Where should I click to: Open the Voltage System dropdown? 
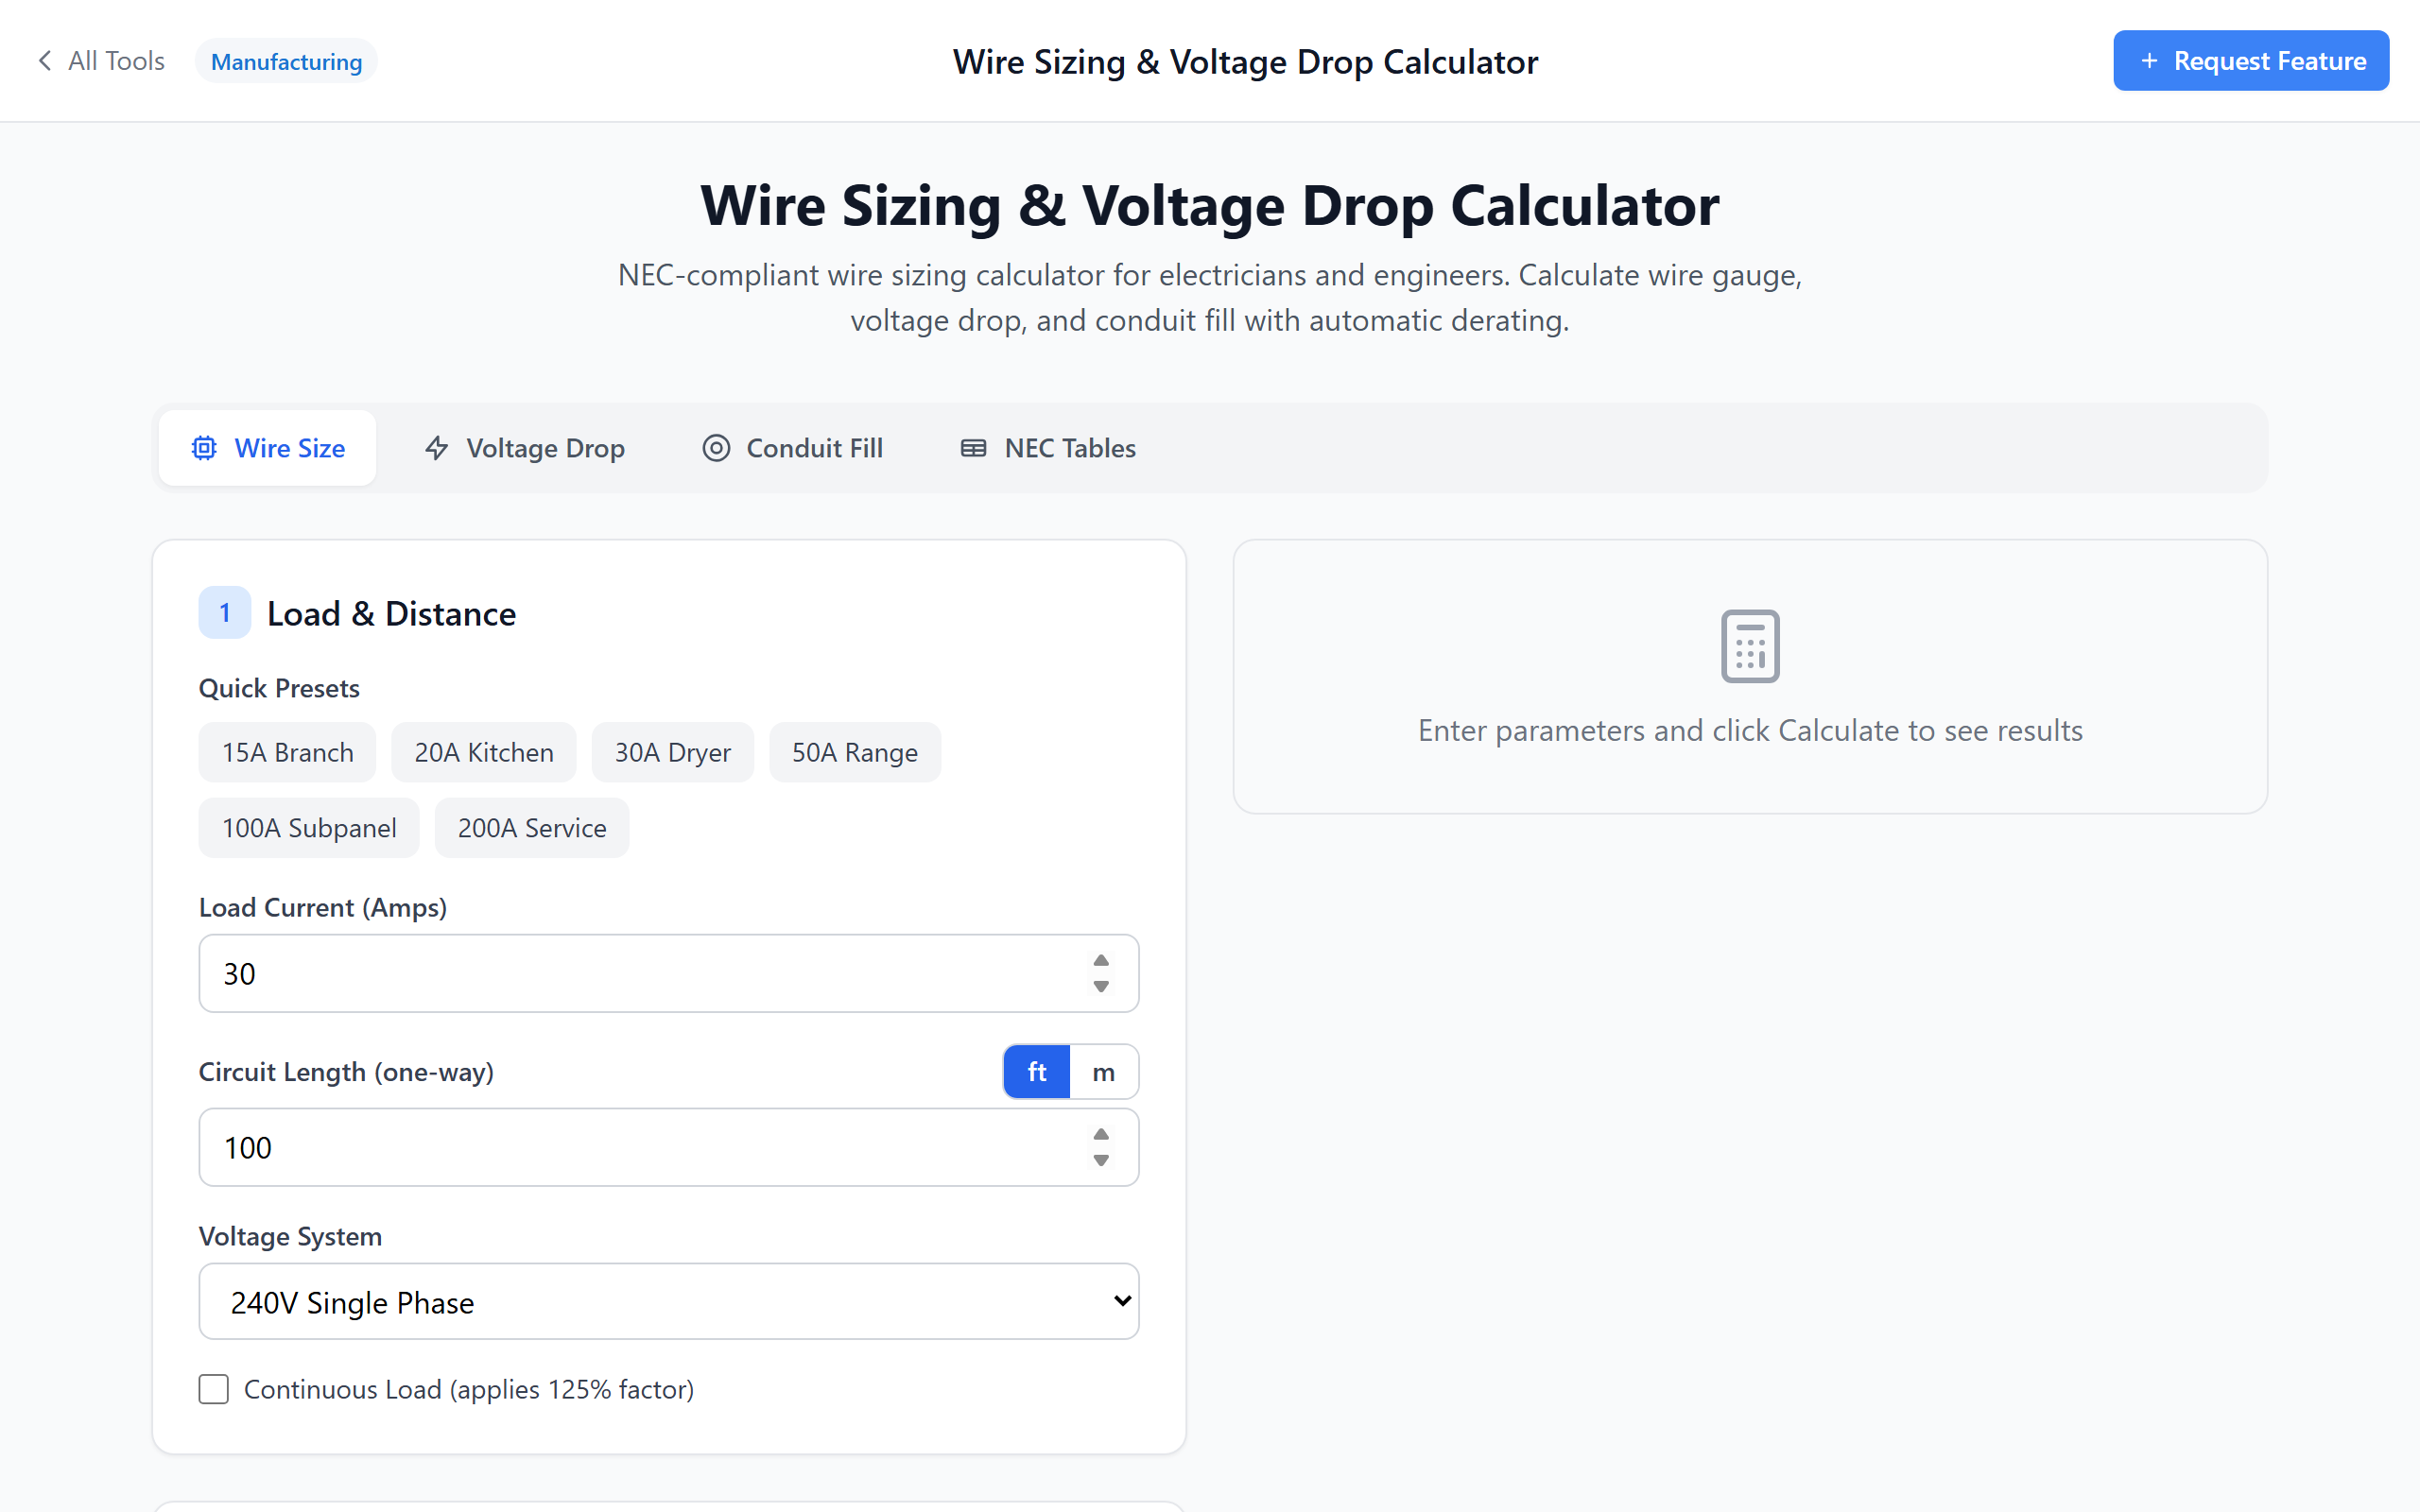(x=668, y=1301)
